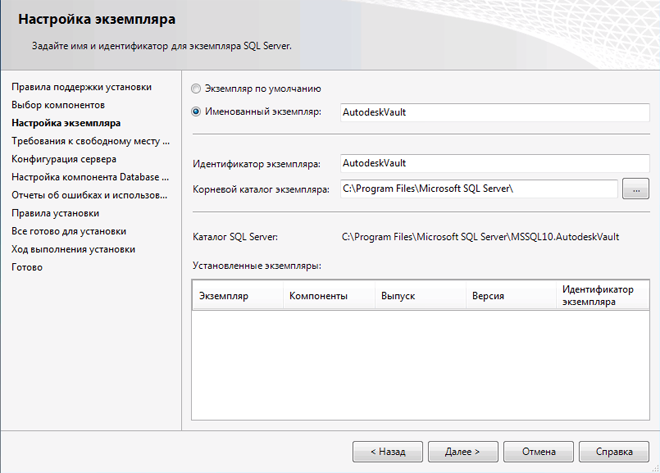This screenshot has height=473, width=660.
Task: Click the 'Идентификатор экземпляра' input field
Action: coord(495,163)
